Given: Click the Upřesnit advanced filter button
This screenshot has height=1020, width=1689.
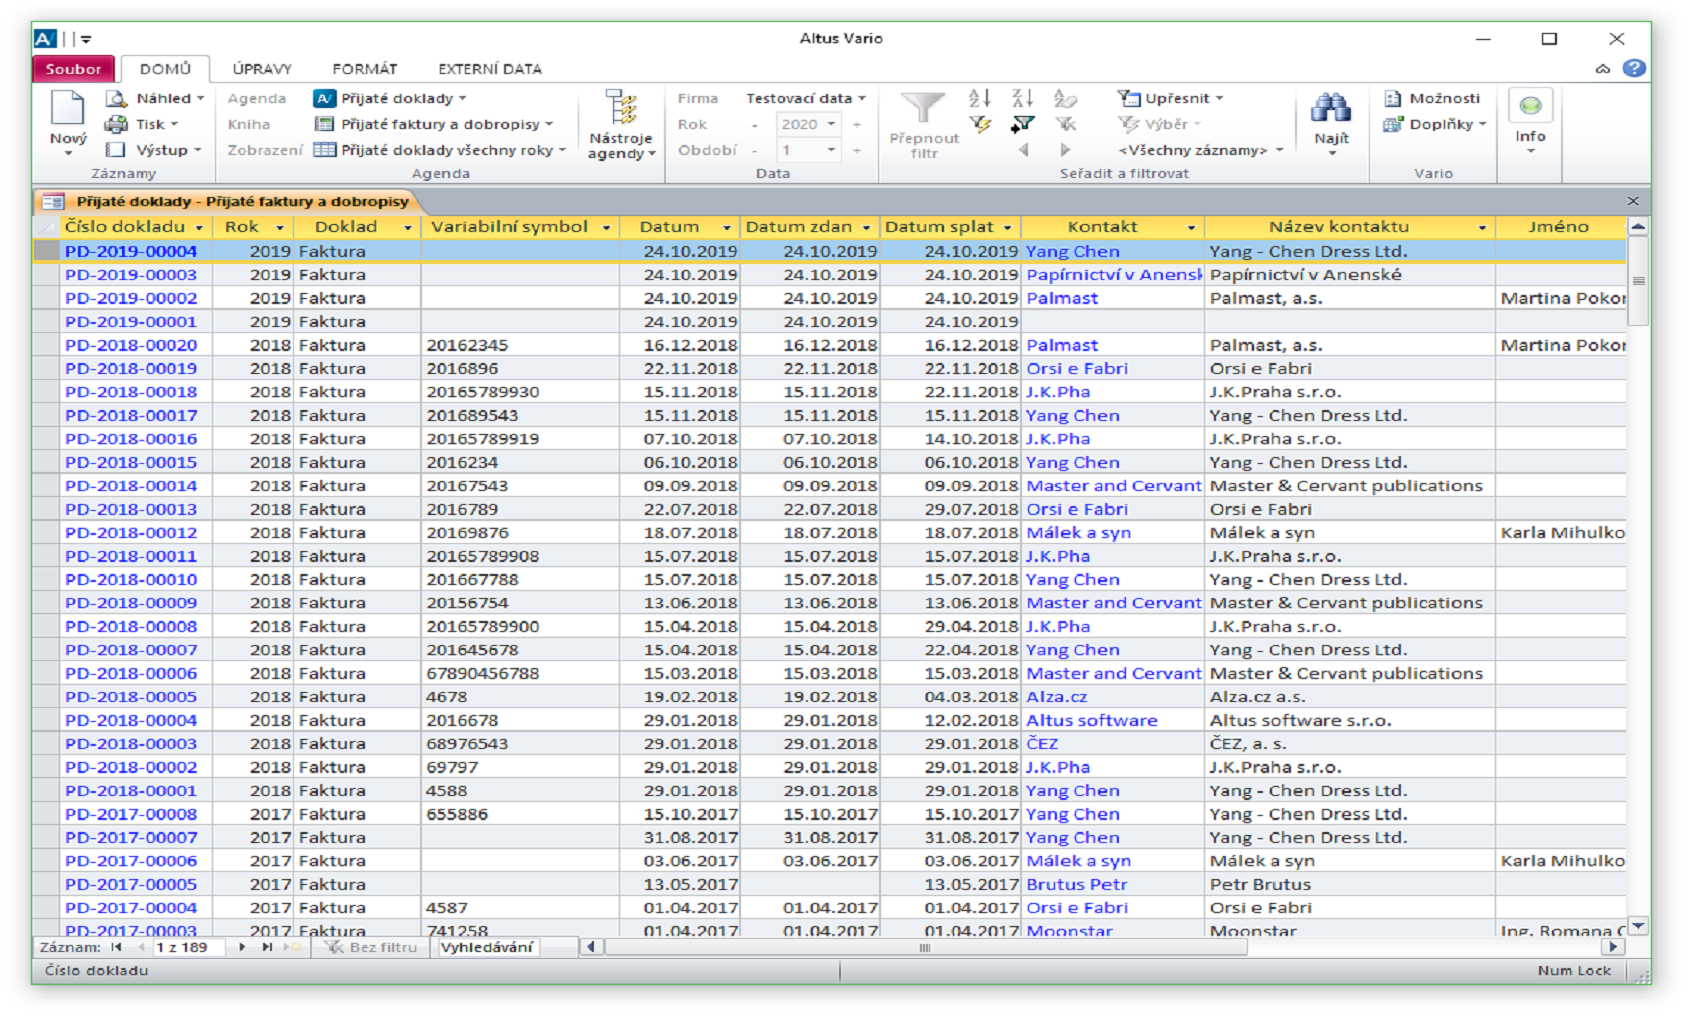Looking at the screenshot, I should pos(1169,98).
